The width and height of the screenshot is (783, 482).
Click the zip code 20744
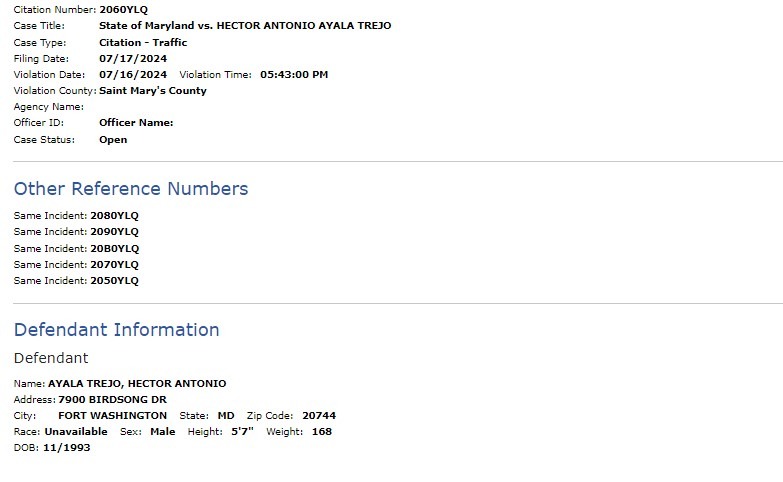(x=319, y=416)
